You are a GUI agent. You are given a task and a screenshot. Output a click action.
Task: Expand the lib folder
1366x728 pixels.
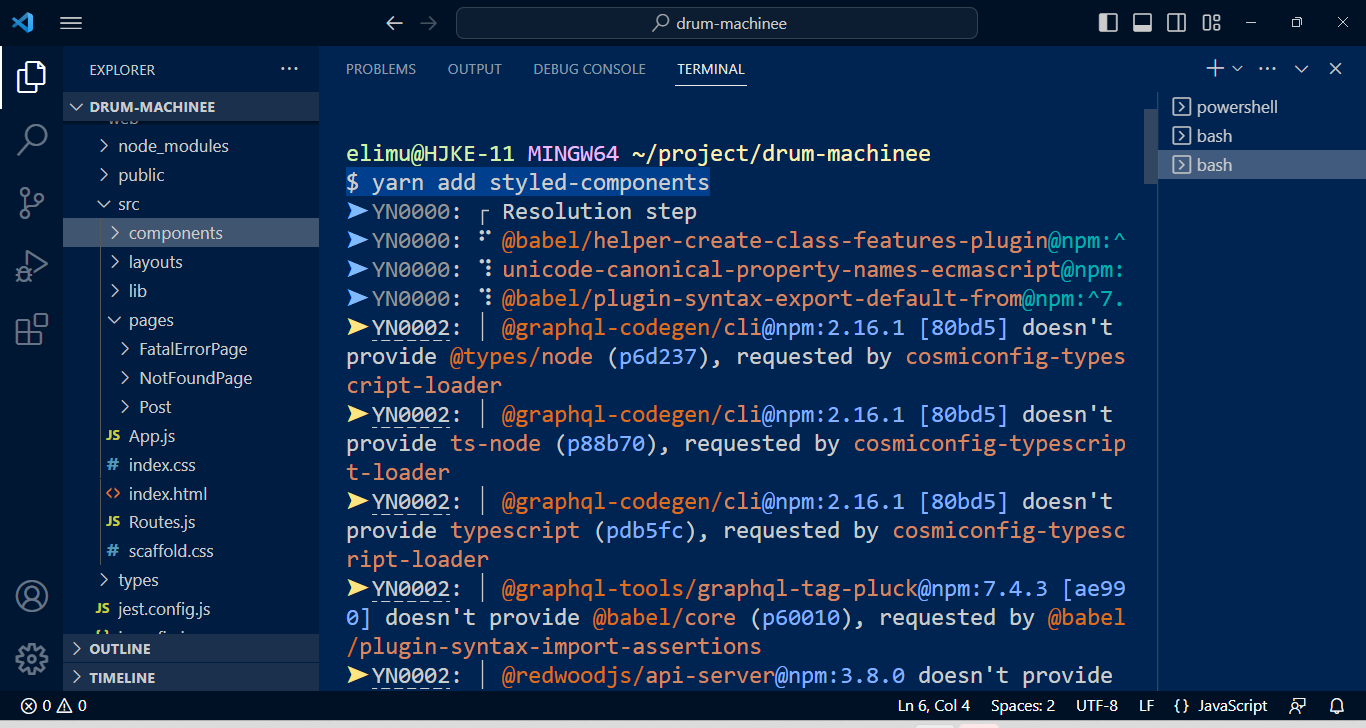(x=191, y=291)
